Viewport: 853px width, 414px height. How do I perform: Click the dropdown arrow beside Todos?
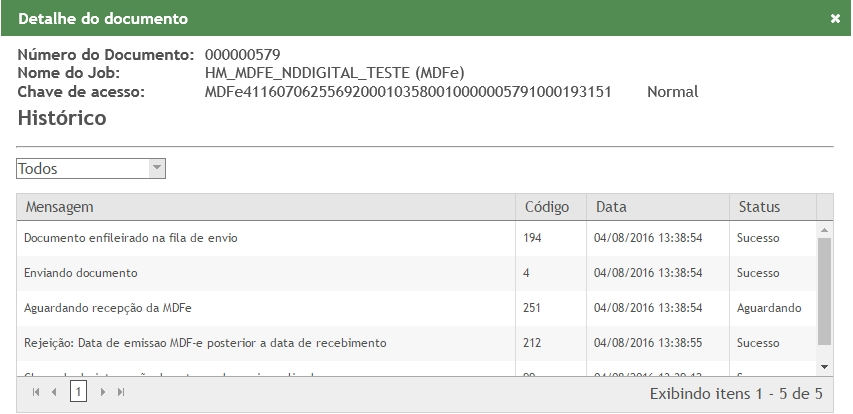point(156,169)
